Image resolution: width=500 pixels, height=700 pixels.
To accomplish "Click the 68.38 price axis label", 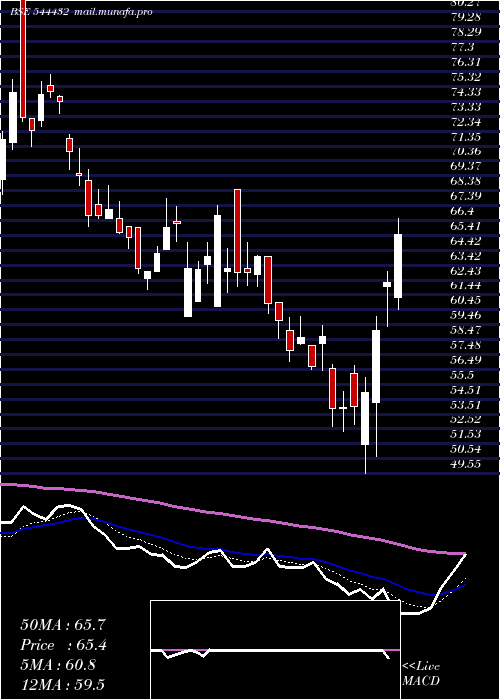I will click(466, 181).
